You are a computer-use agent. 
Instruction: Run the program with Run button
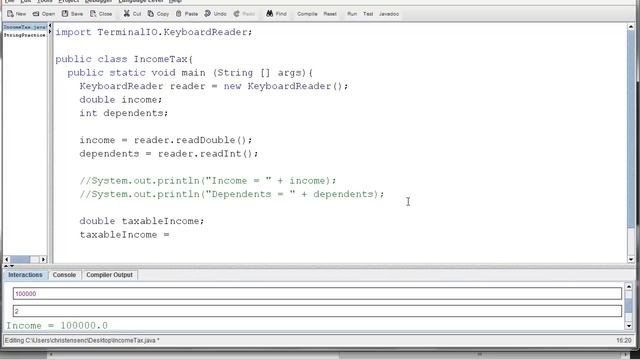pyautogui.click(x=352, y=14)
